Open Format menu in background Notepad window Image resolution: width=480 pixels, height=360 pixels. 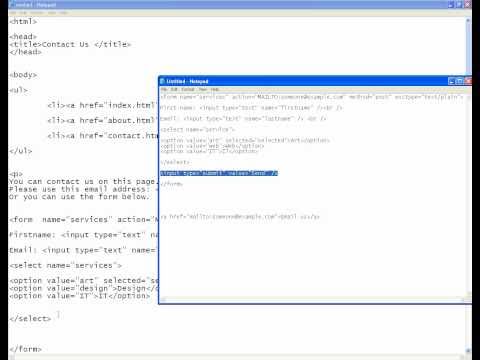[x=37, y=13]
